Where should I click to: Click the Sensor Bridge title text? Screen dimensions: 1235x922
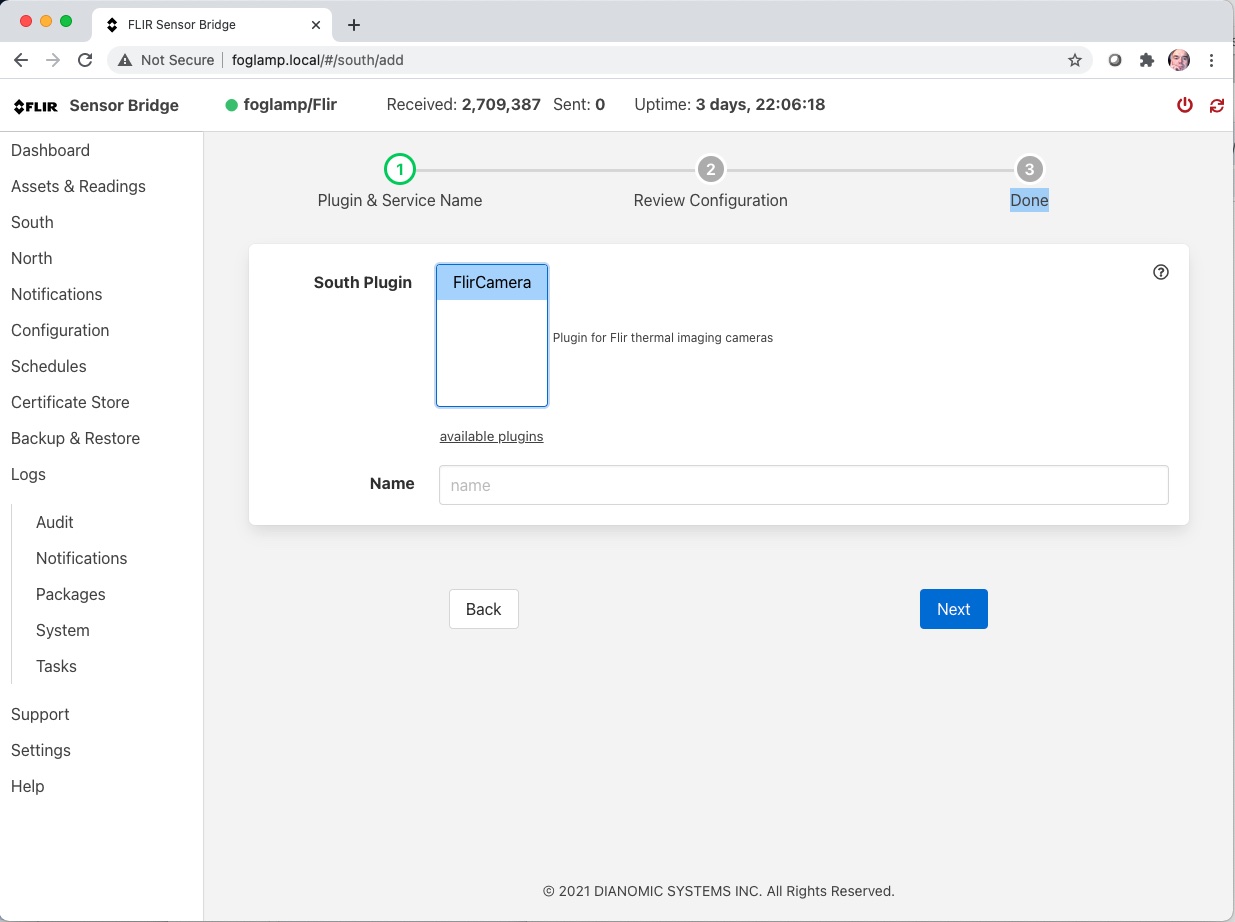click(x=124, y=105)
